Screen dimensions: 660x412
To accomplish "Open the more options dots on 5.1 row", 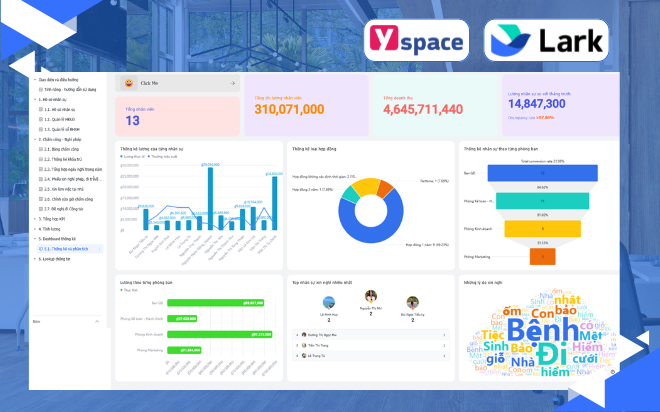I will coord(100,249).
